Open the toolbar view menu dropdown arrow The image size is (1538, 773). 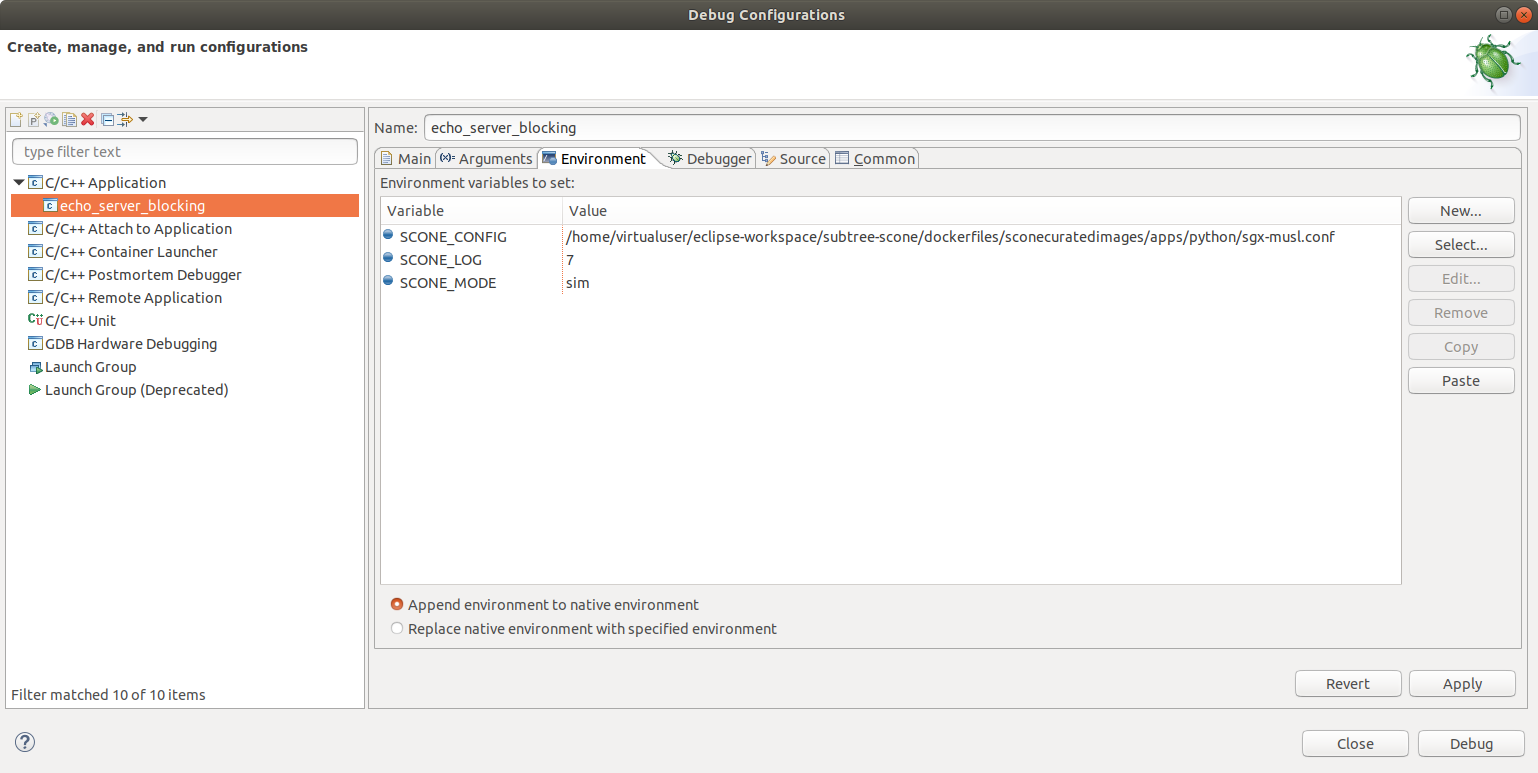coord(141,119)
